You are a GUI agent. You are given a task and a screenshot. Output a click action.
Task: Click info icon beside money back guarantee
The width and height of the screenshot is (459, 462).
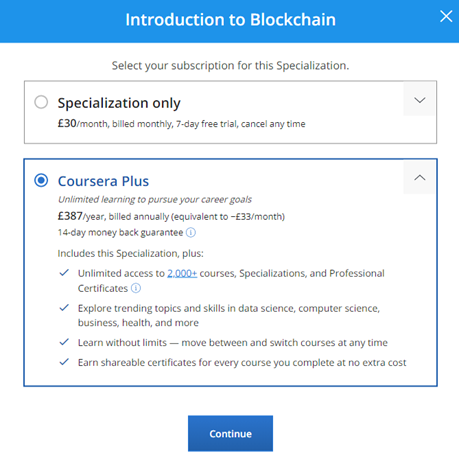[191, 232]
